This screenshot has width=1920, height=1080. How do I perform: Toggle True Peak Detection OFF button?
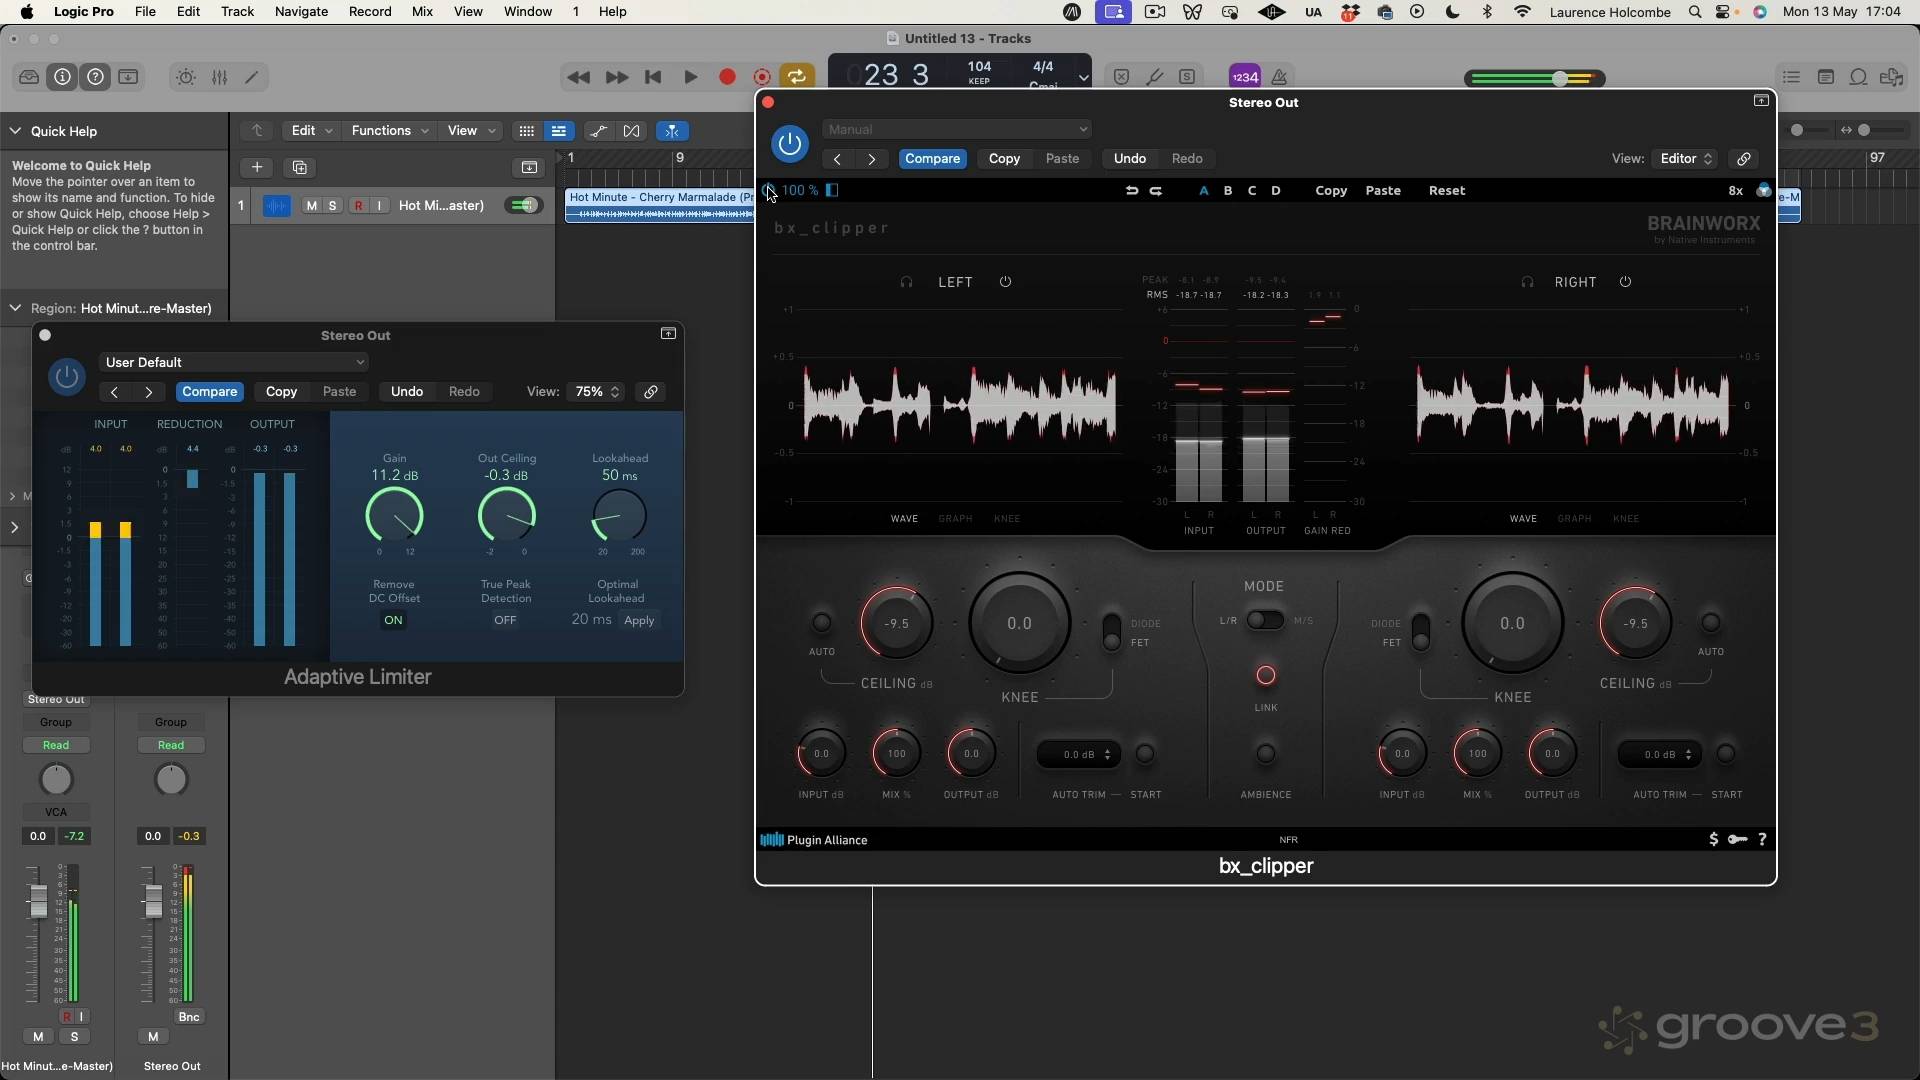click(505, 620)
